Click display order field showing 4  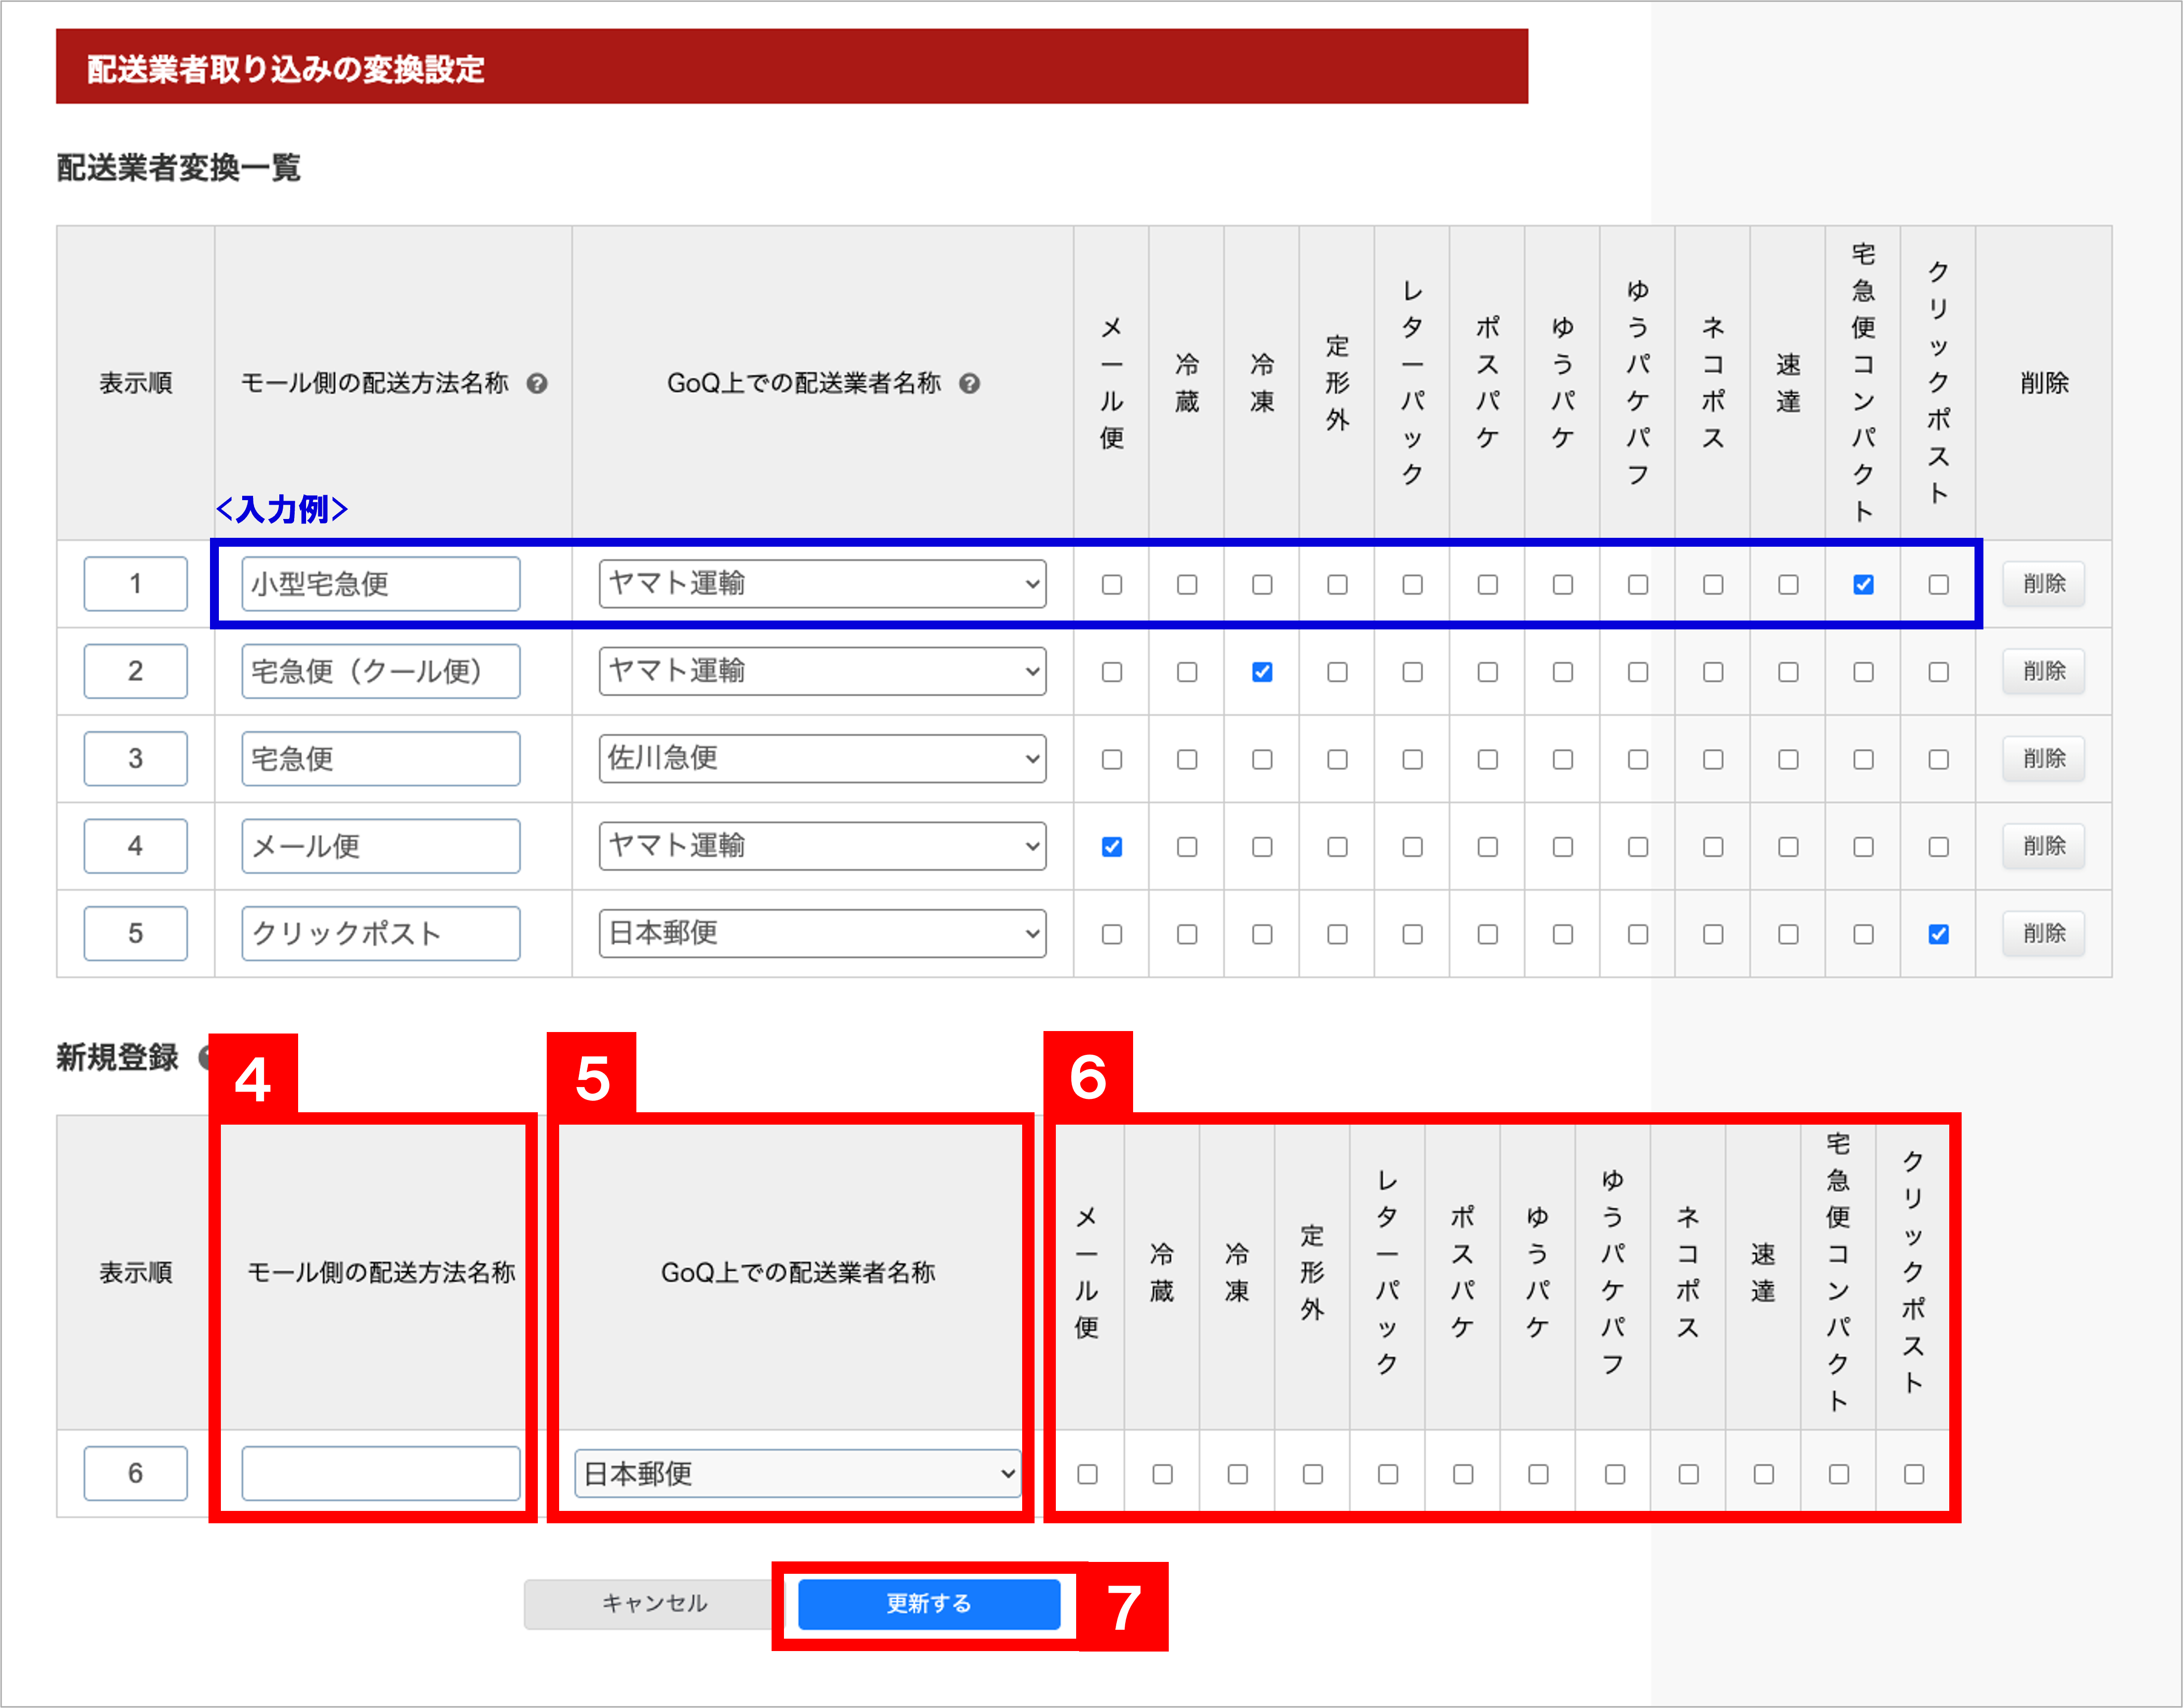pyautogui.click(x=135, y=846)
